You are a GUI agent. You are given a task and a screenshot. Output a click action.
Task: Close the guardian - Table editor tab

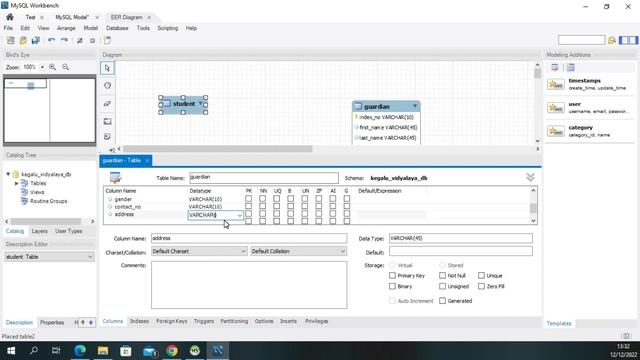pos(147,160)
